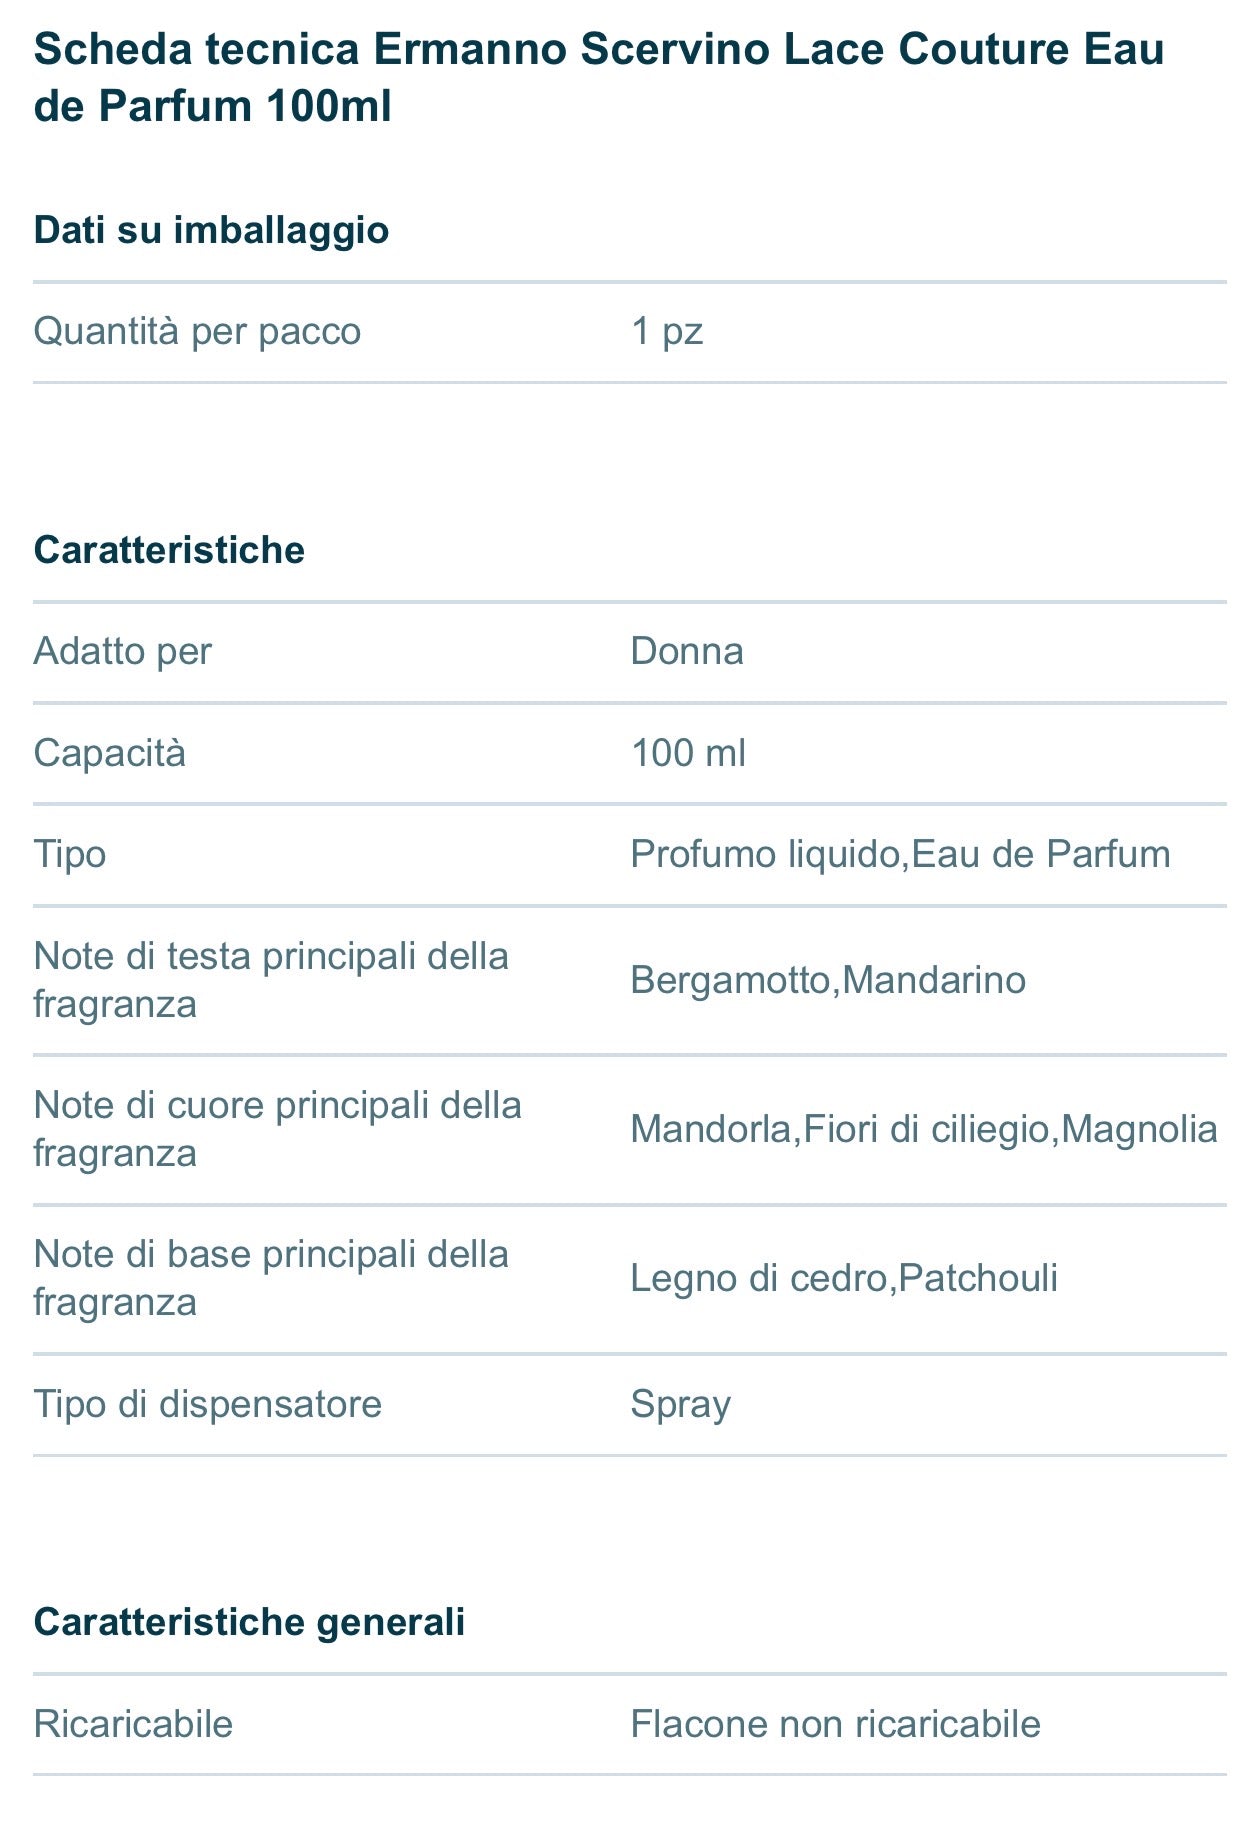Screen dimensions: 1259x1846
Task: Select the 'Tipo di dispensatore' label
Action: [207, 1403]
